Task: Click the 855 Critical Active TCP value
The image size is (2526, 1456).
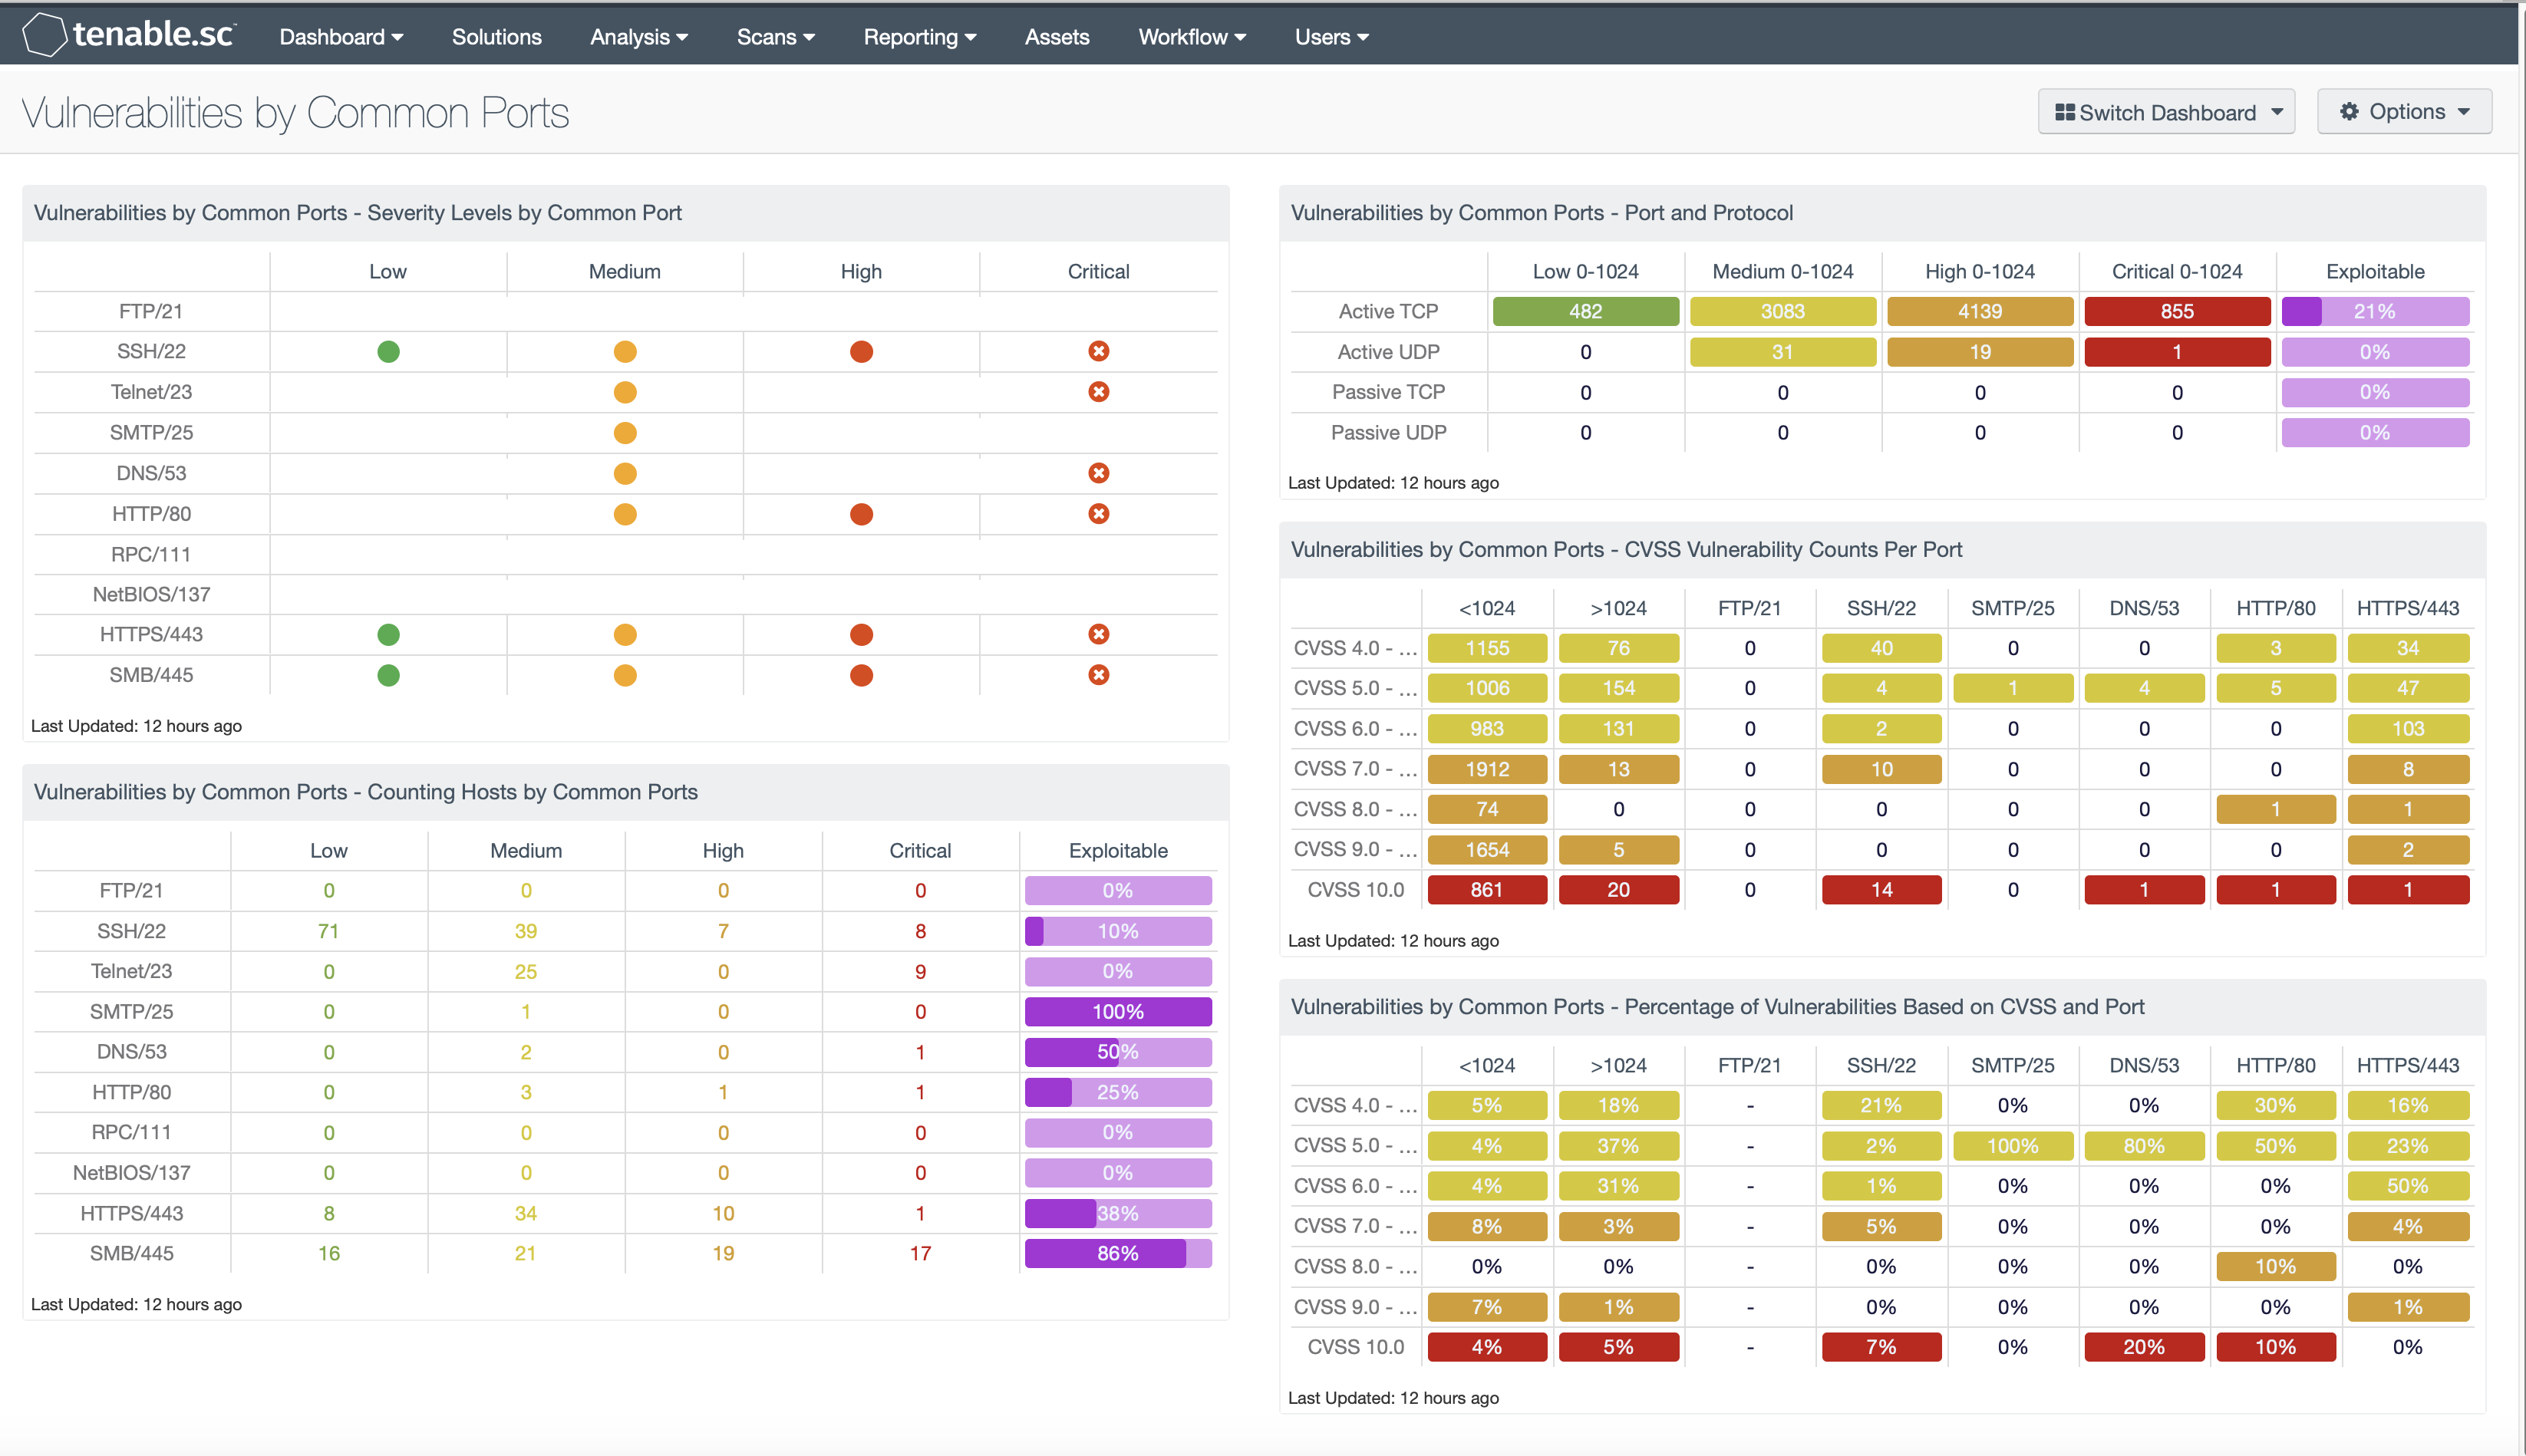Action: pos(2178,311)
